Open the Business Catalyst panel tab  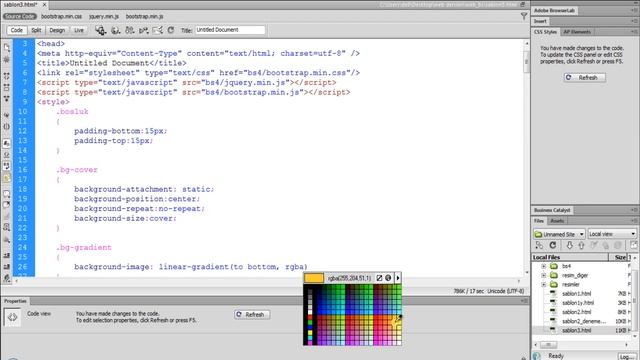tap(552, 210)
